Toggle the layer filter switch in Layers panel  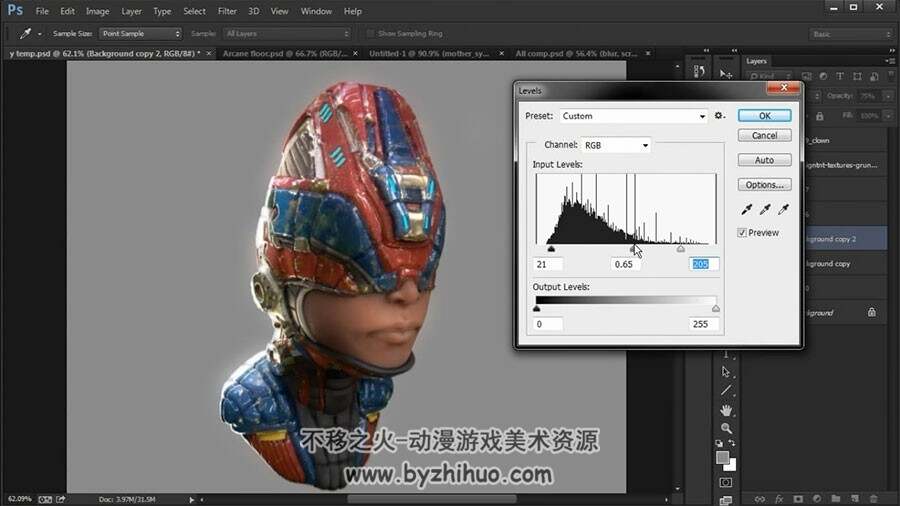click(891, 75)
